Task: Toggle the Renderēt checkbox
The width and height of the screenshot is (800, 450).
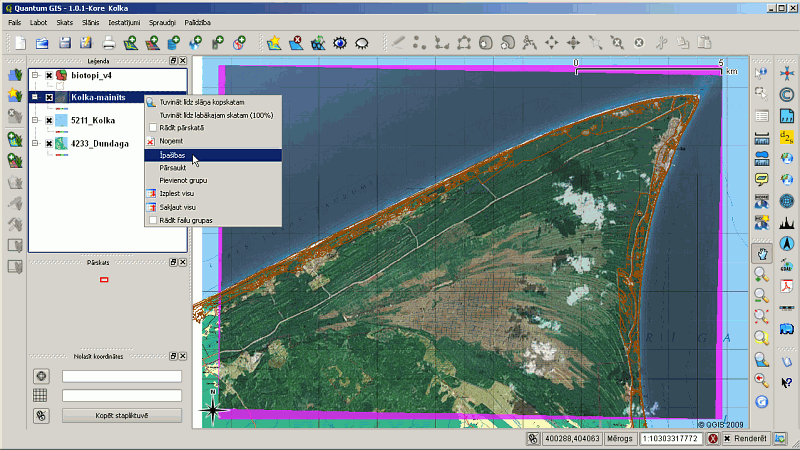Action: pos(727,438)
